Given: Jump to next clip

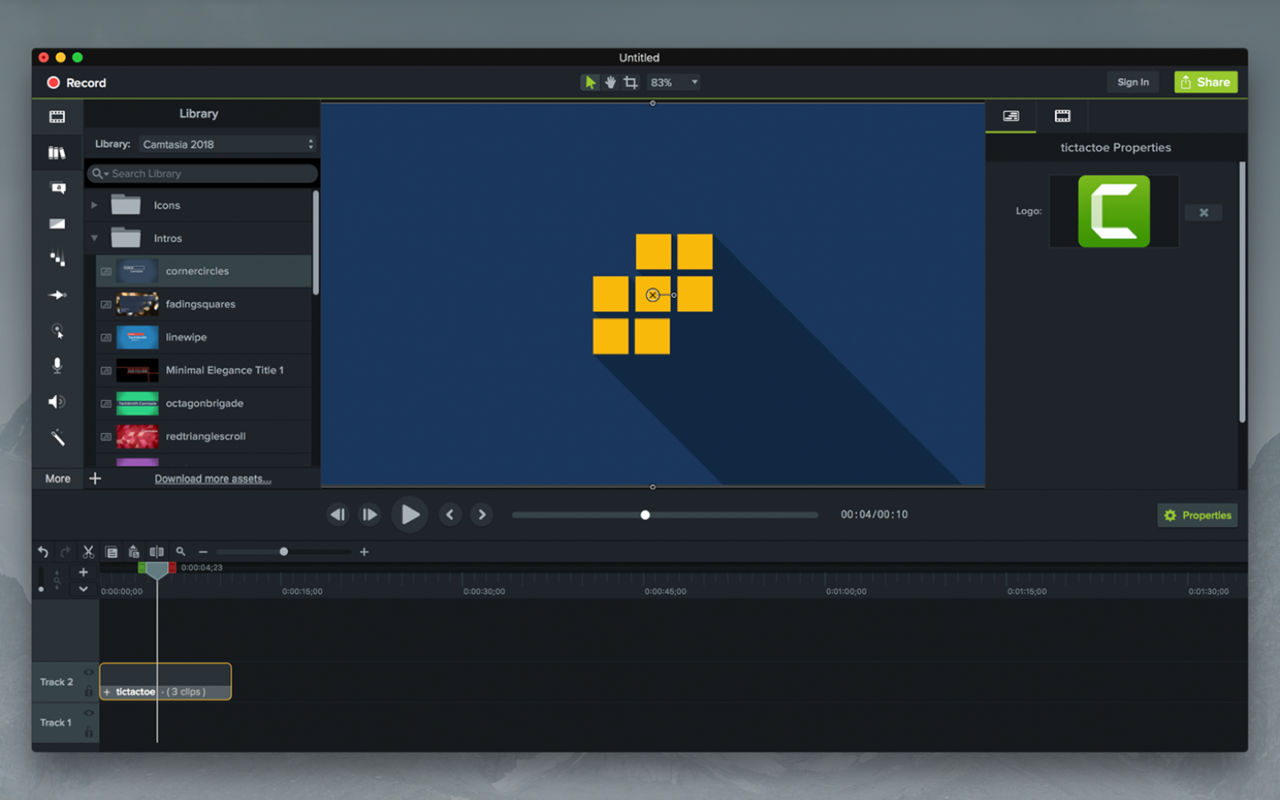Looking at the screenshot, I should [482, 514].
